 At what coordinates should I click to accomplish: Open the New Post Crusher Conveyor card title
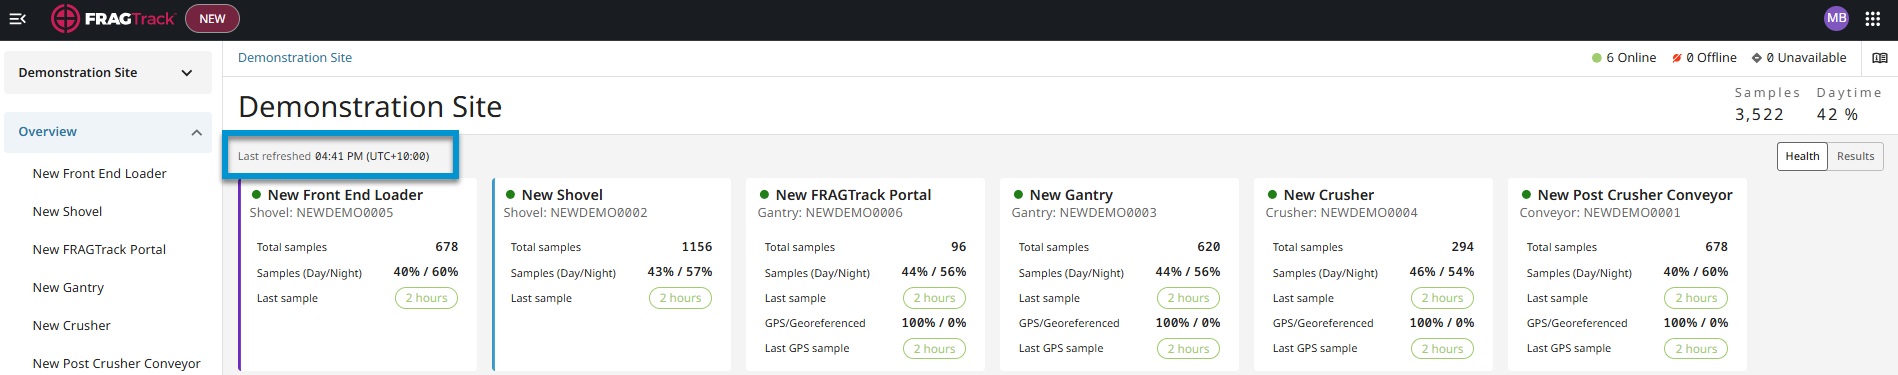coord(1635,195)
